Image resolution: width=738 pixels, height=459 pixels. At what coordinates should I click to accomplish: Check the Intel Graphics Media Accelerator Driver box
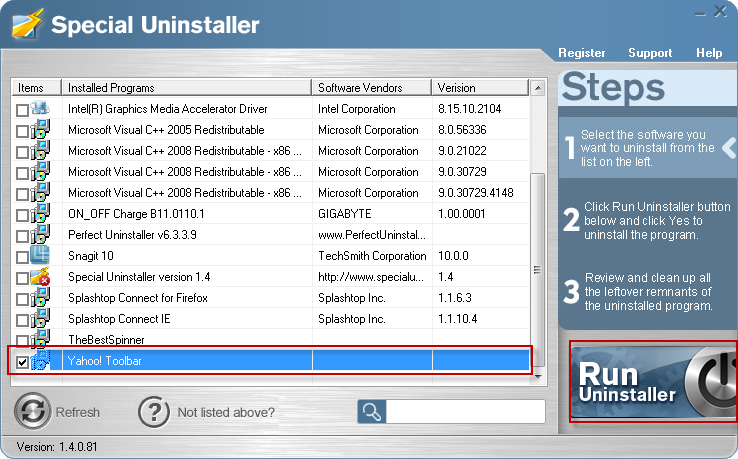pyautogui.click(x=22, y=110)
